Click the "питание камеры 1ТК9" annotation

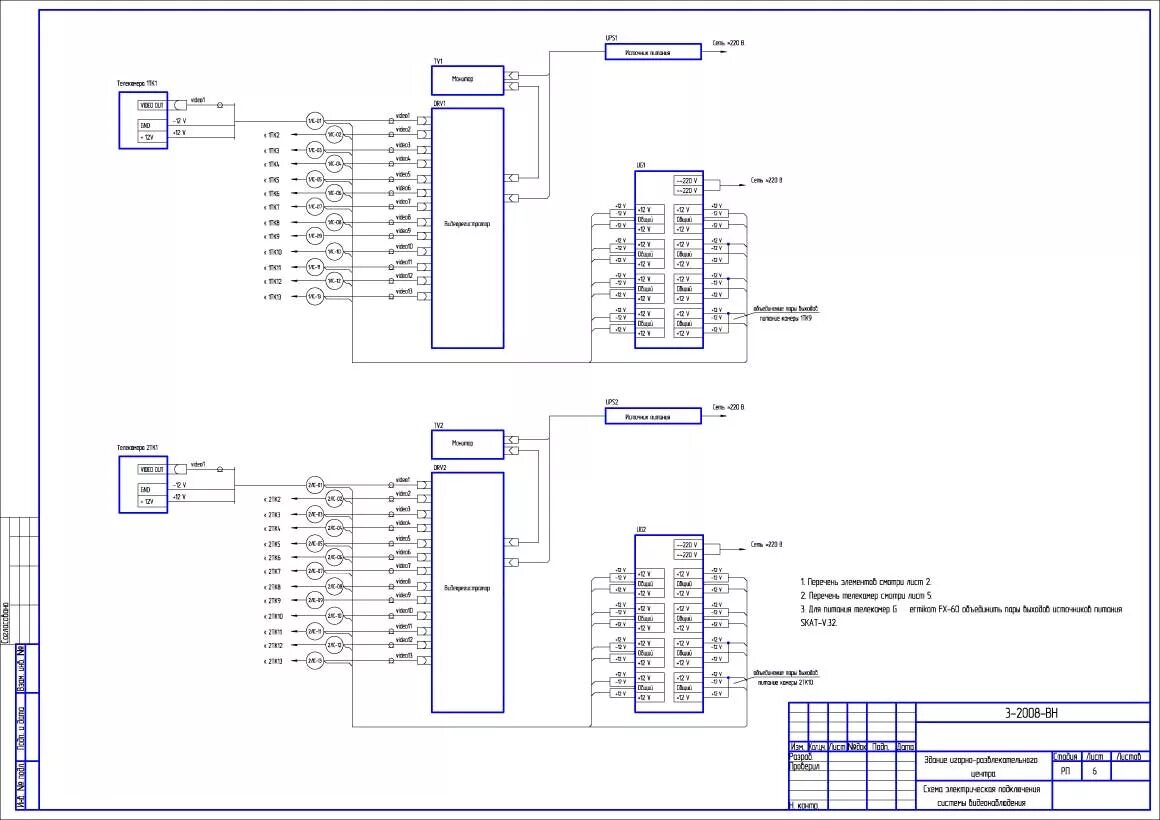pos(786,318)
